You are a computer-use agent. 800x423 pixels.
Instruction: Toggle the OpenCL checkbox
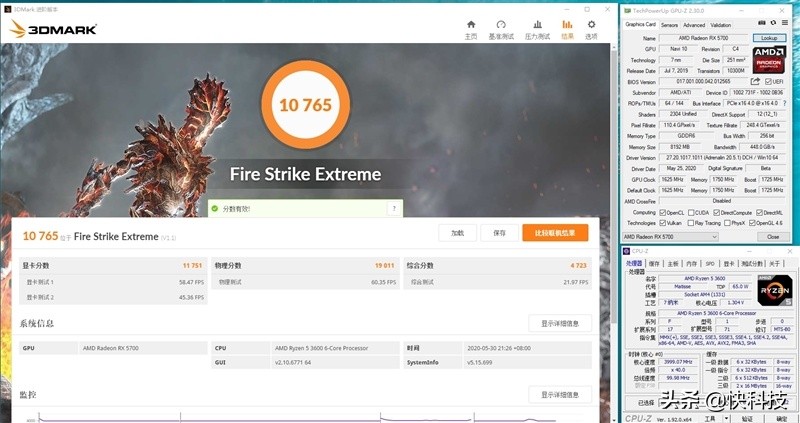pyautogui.click(x=662, y=212)
